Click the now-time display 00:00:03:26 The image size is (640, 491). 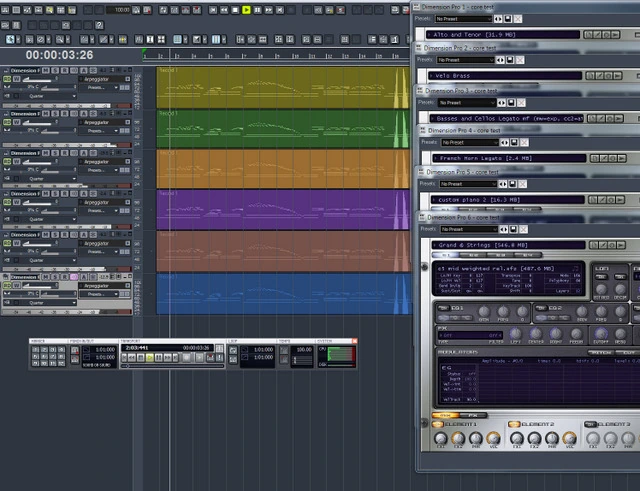60,55
